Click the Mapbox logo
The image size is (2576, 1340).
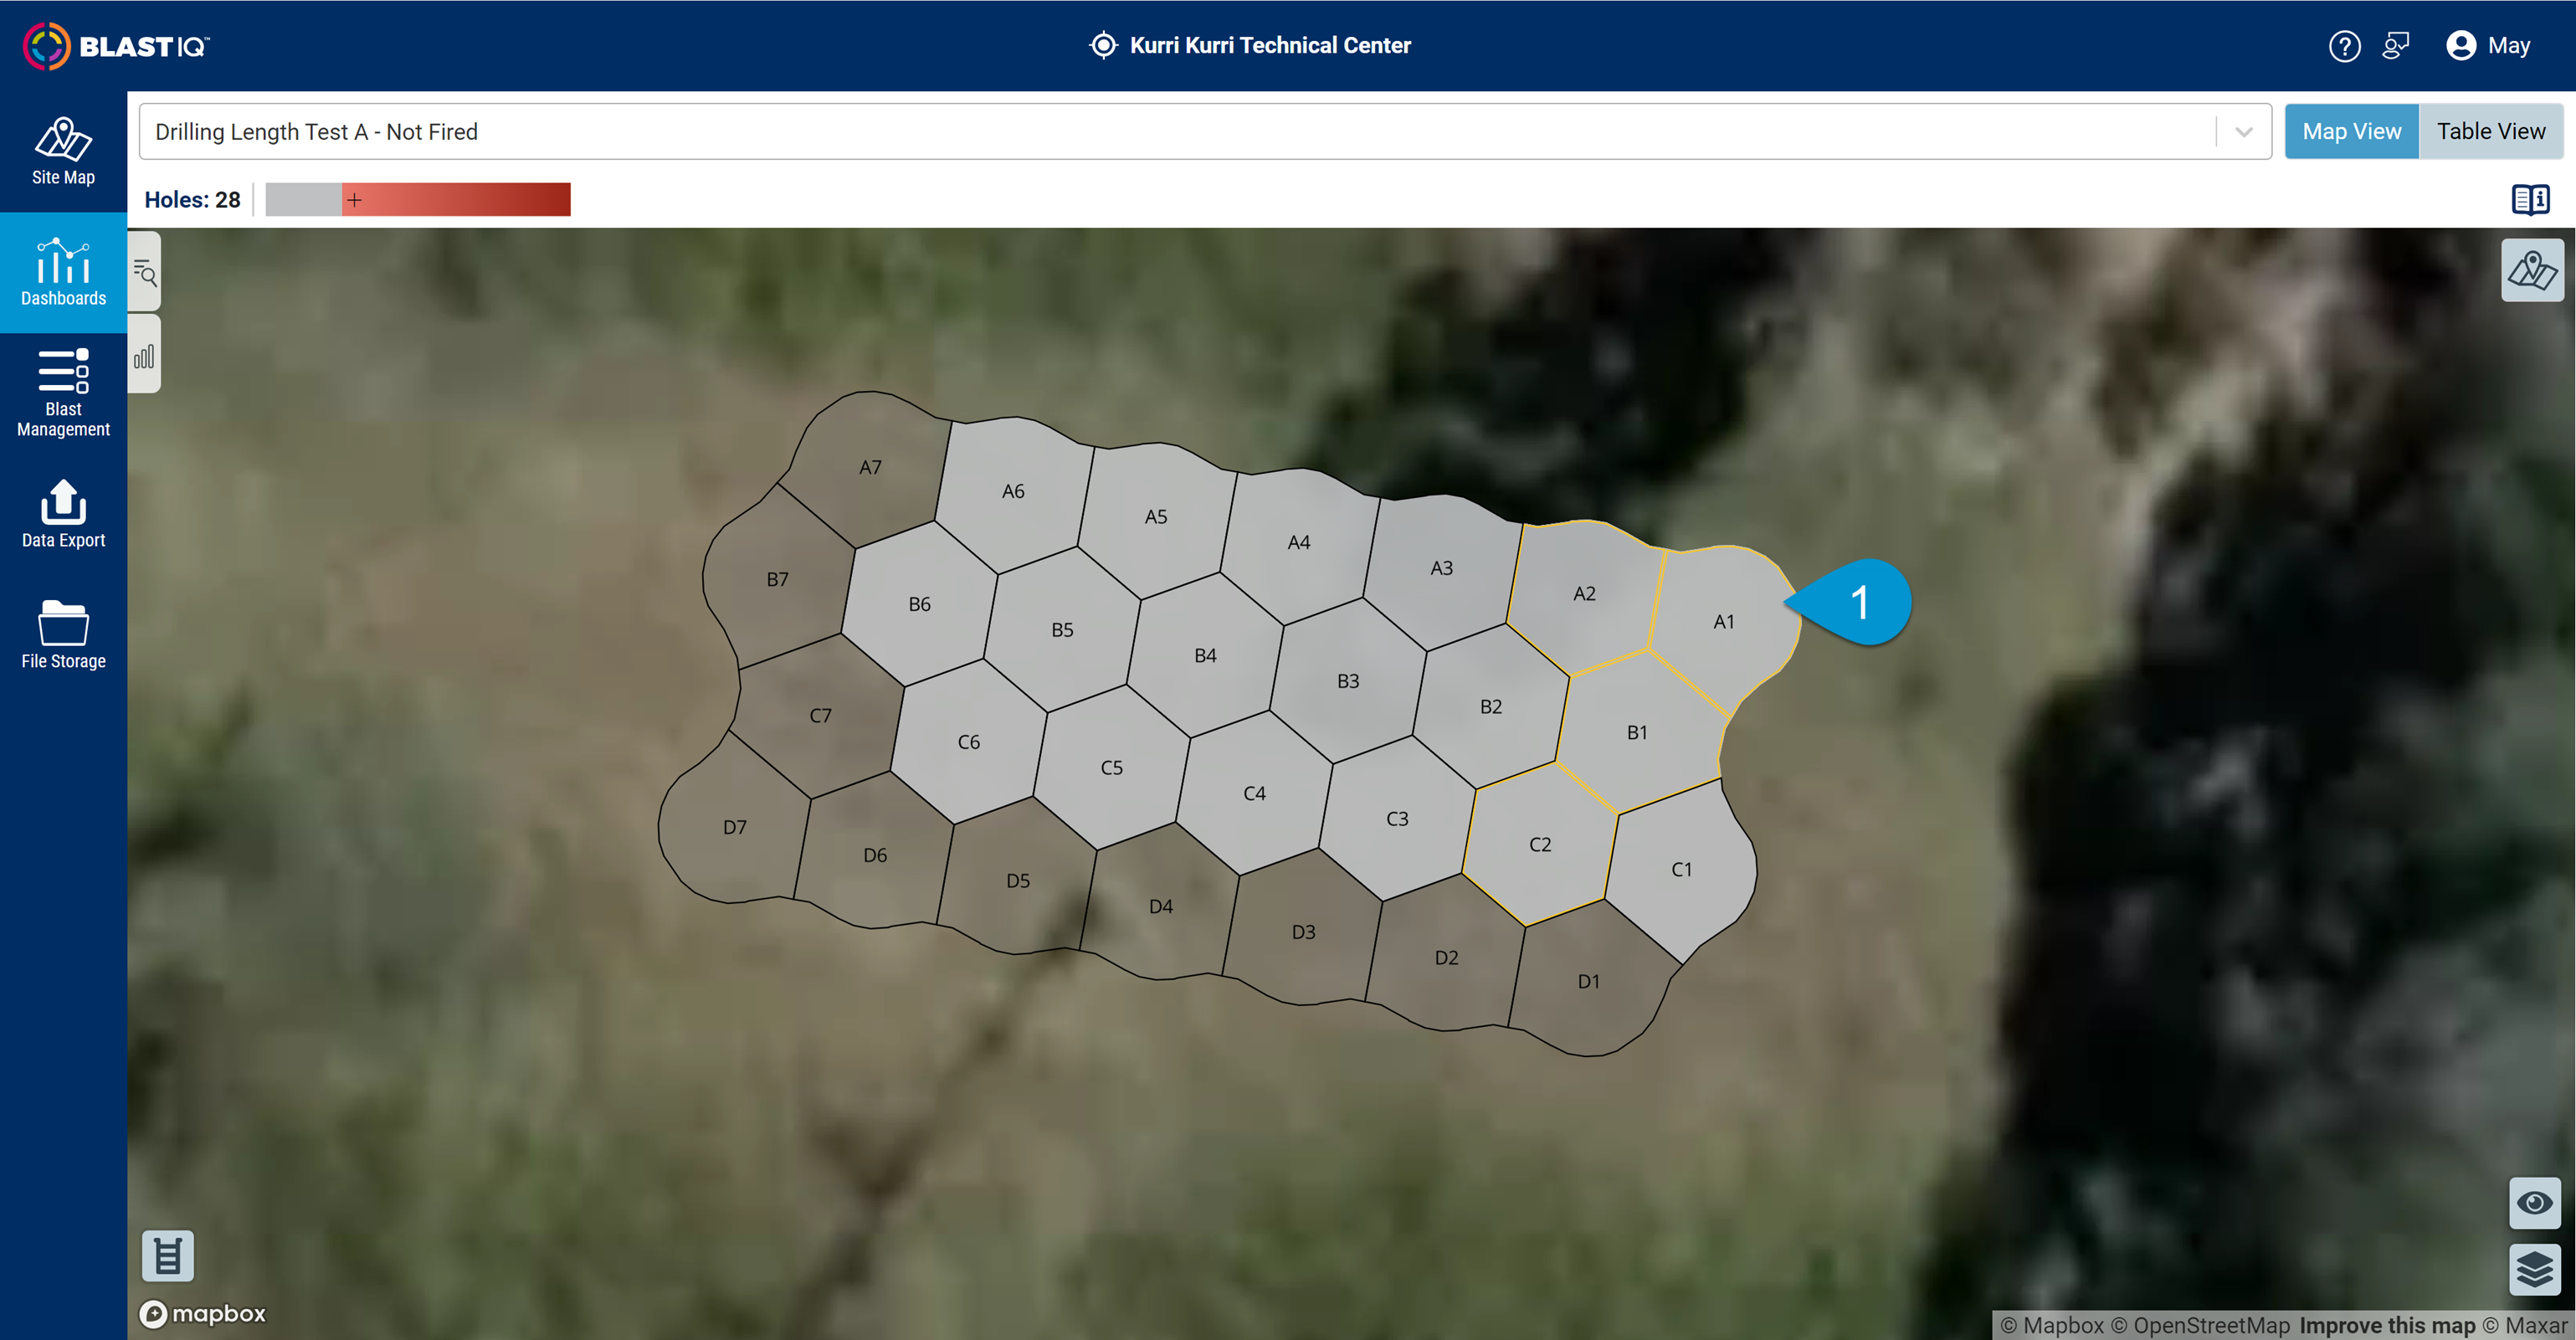pos(203,1313)
